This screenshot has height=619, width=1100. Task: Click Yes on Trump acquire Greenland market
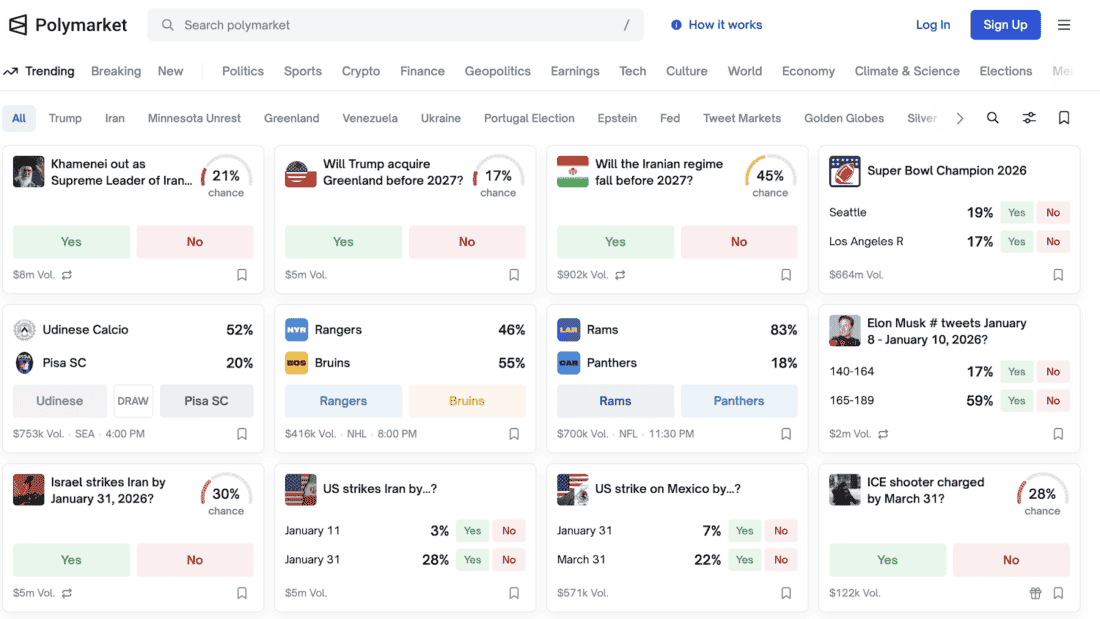pyautogui.click(x=343, y=242)
